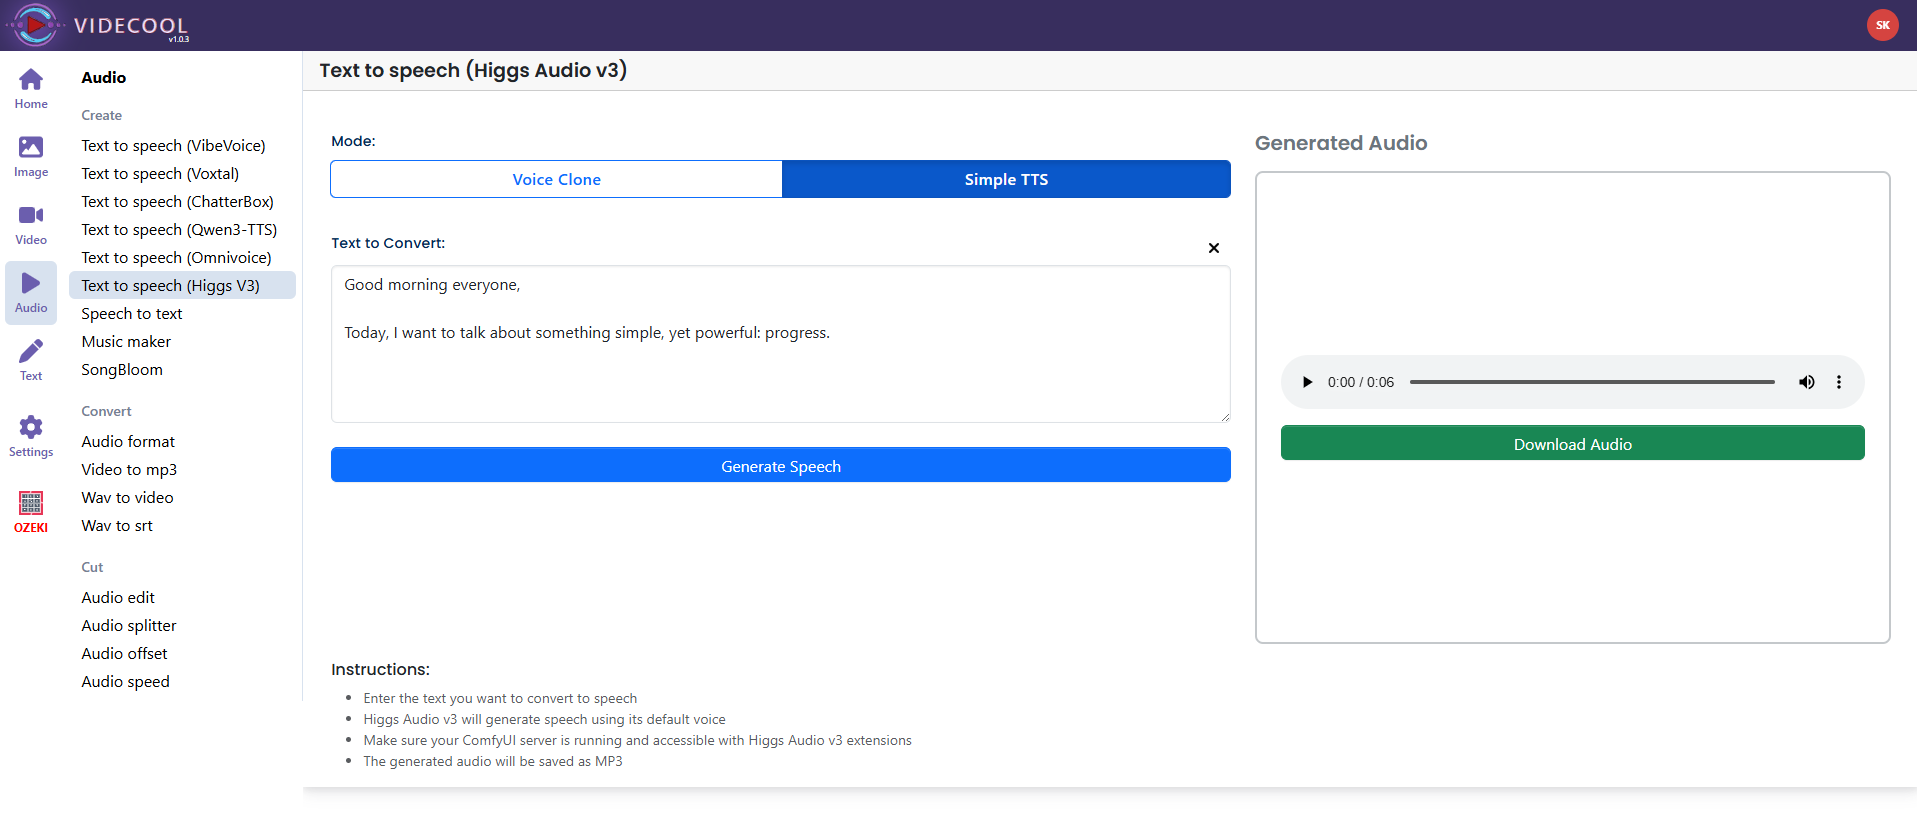Open Audio offset tool
This screenshot has height=833, width=1917.
click(124, 654)
